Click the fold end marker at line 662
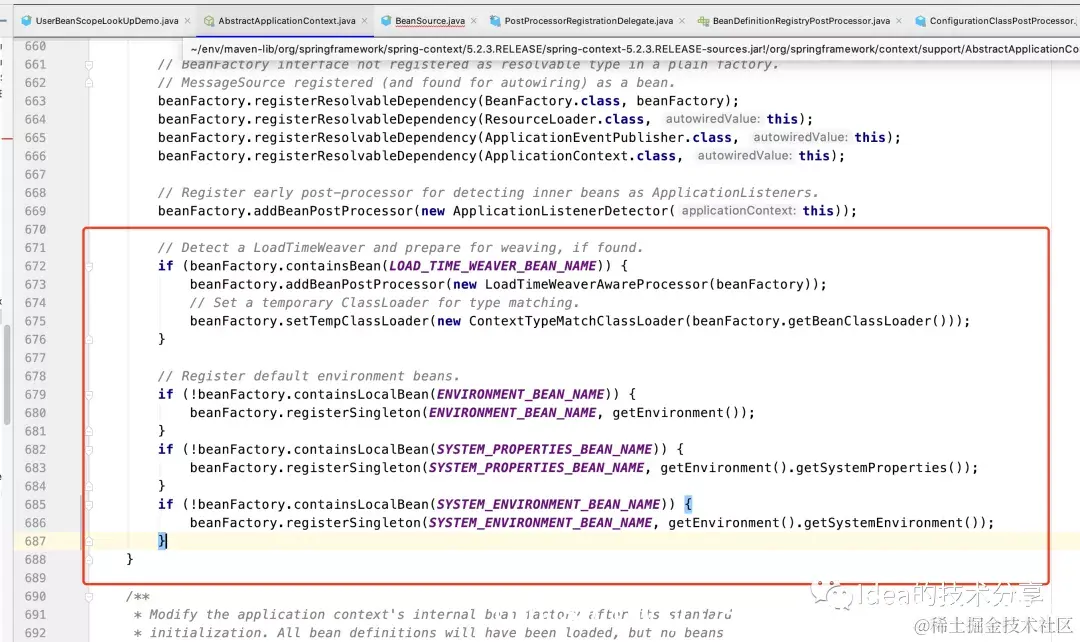This screenshot has height=642, width=1080. pyautogui.click(x=89, y=83)
